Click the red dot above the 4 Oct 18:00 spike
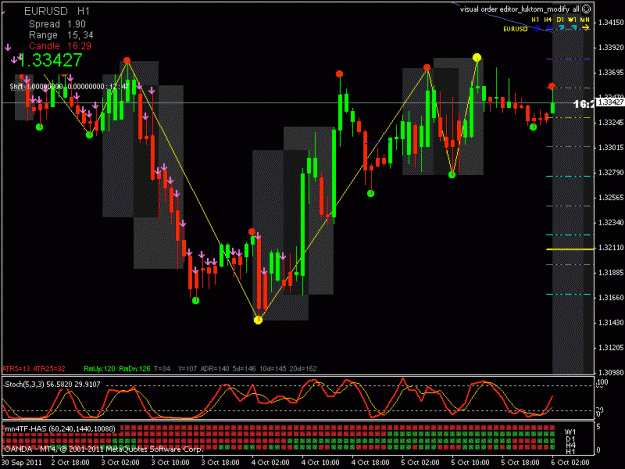625x469 pixels. tap(339, 74)
